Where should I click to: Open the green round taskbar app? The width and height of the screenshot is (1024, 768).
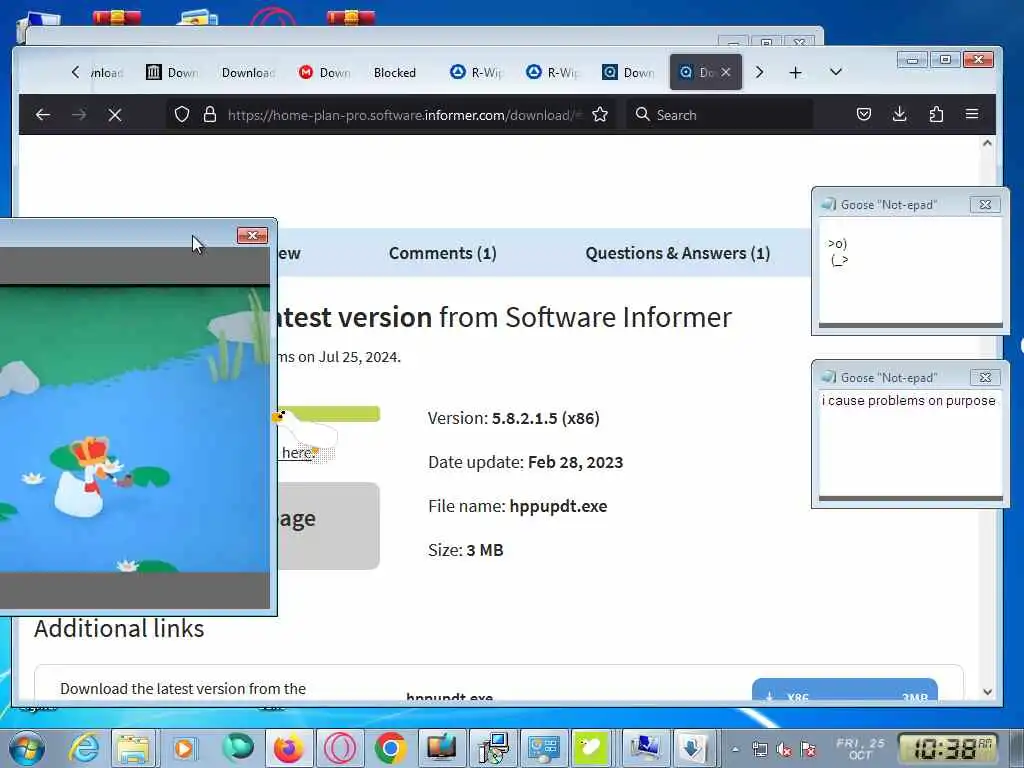pos(238,748)
